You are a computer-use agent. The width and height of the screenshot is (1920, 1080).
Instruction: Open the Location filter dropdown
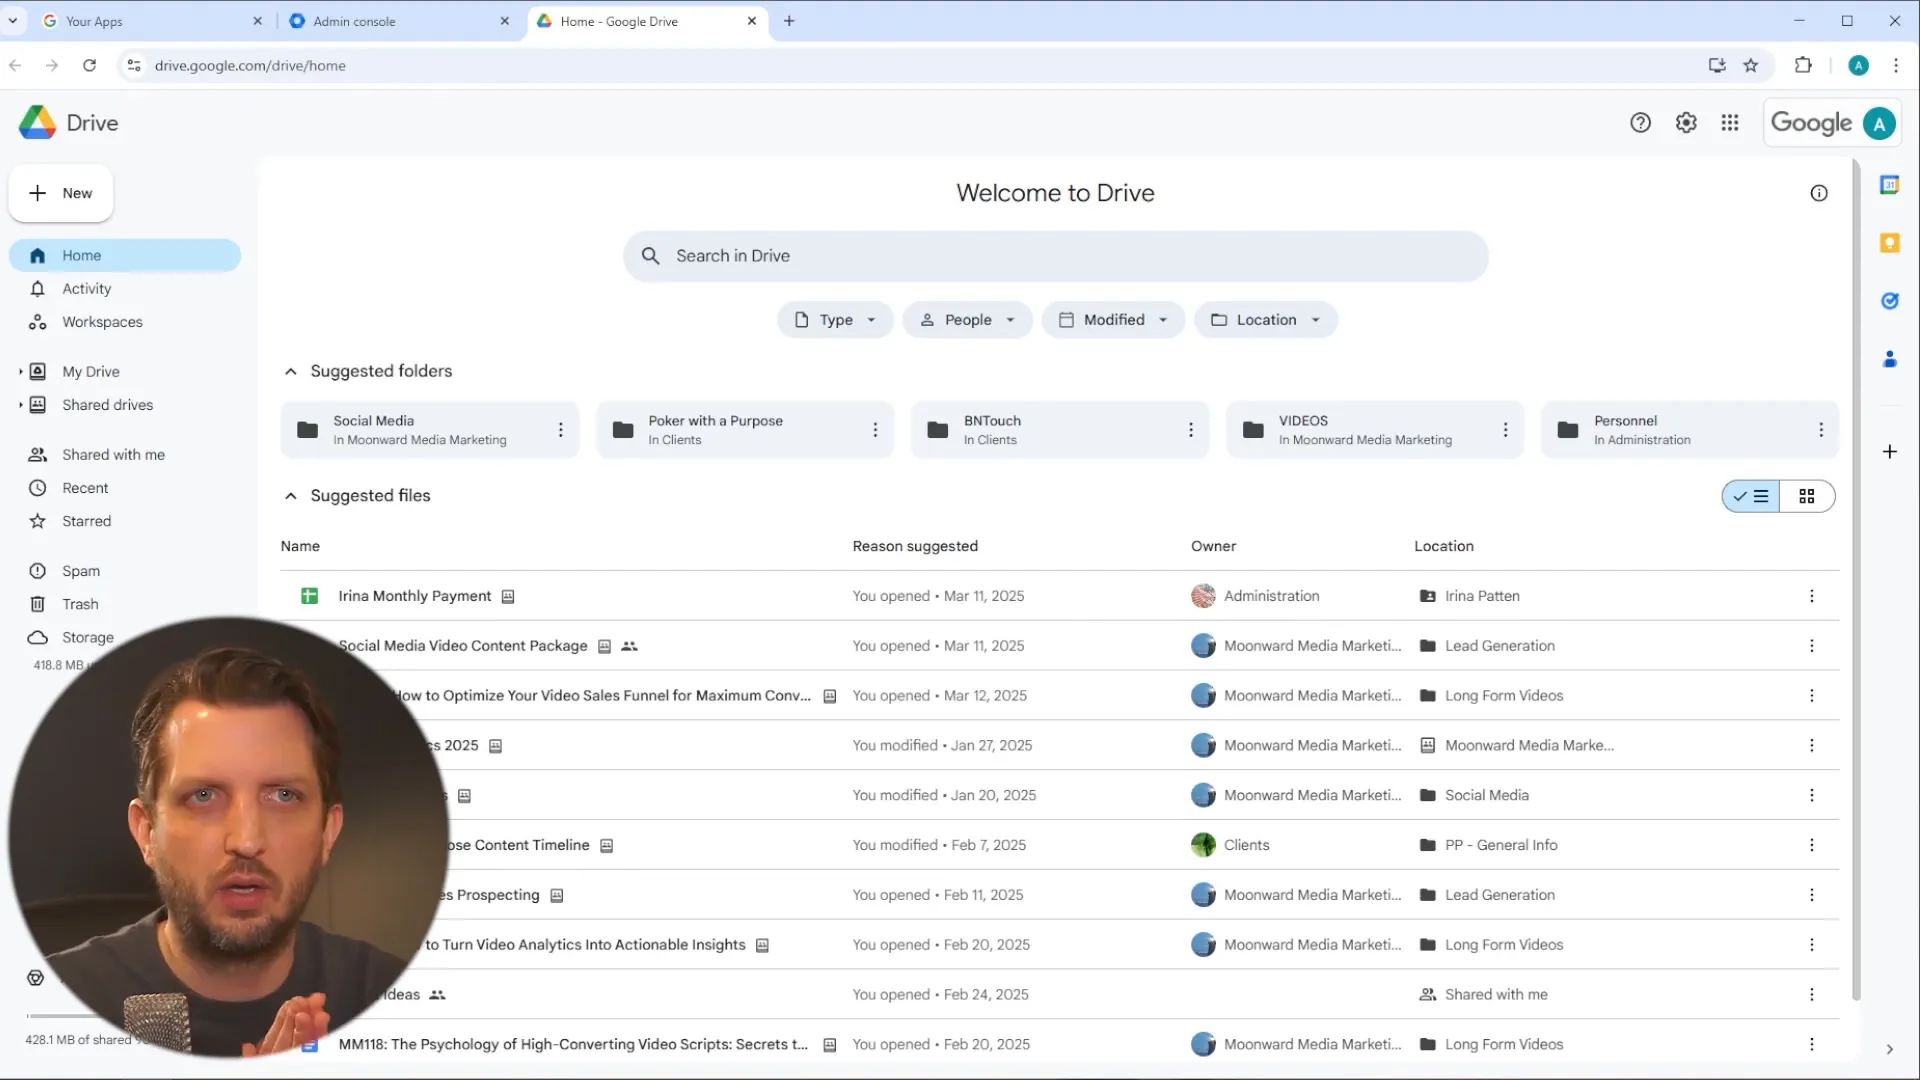pos(1265,320)
